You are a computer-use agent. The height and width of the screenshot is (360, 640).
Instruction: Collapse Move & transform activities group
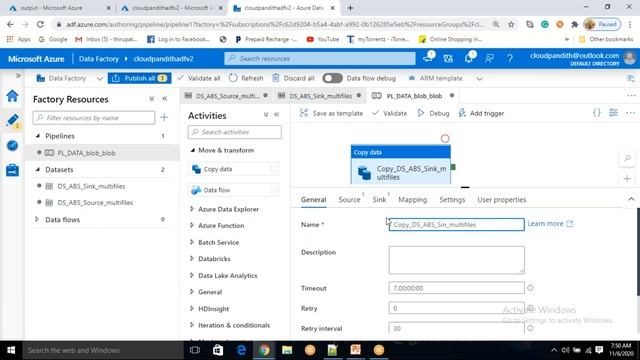tap(193, 150)
